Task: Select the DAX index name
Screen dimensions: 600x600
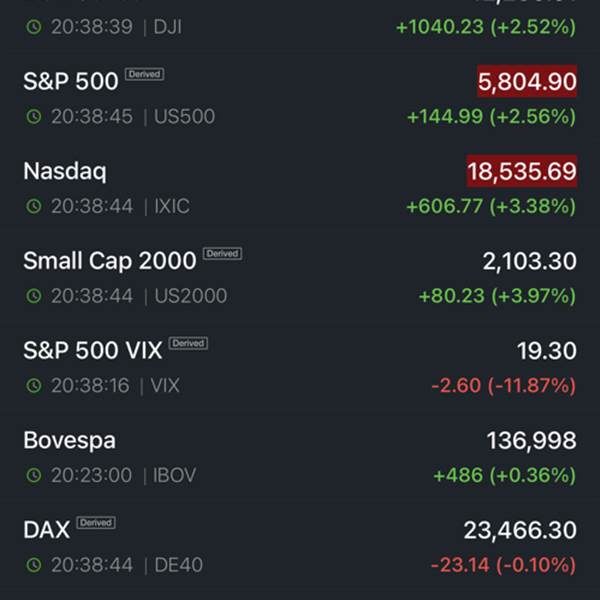Action: click(47, 530)
